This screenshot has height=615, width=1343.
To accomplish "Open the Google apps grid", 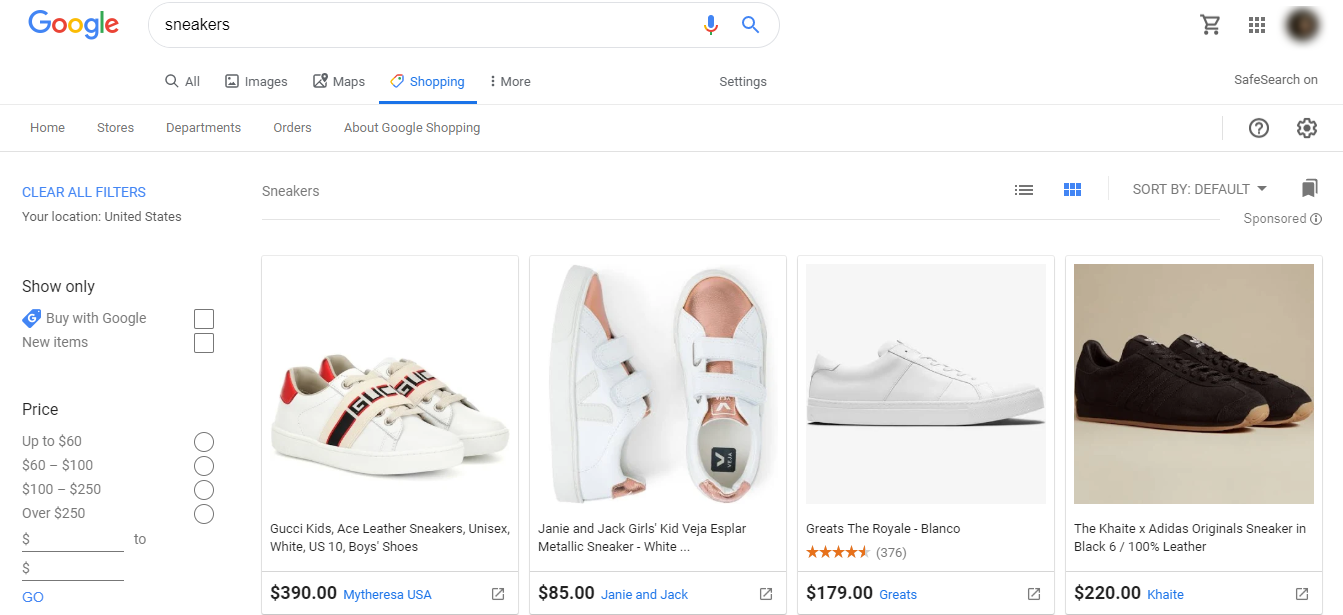I will [1257, 25].
